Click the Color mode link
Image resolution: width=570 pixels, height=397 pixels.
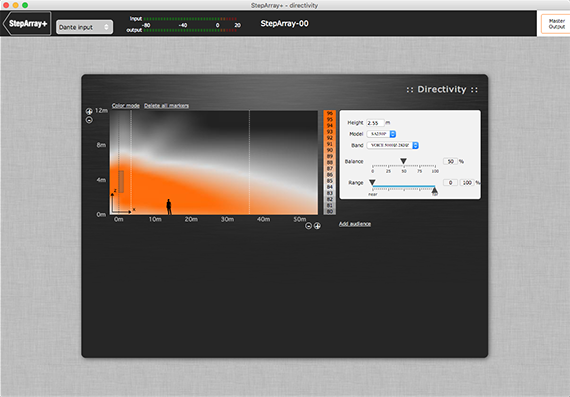[x=126, y=105]
